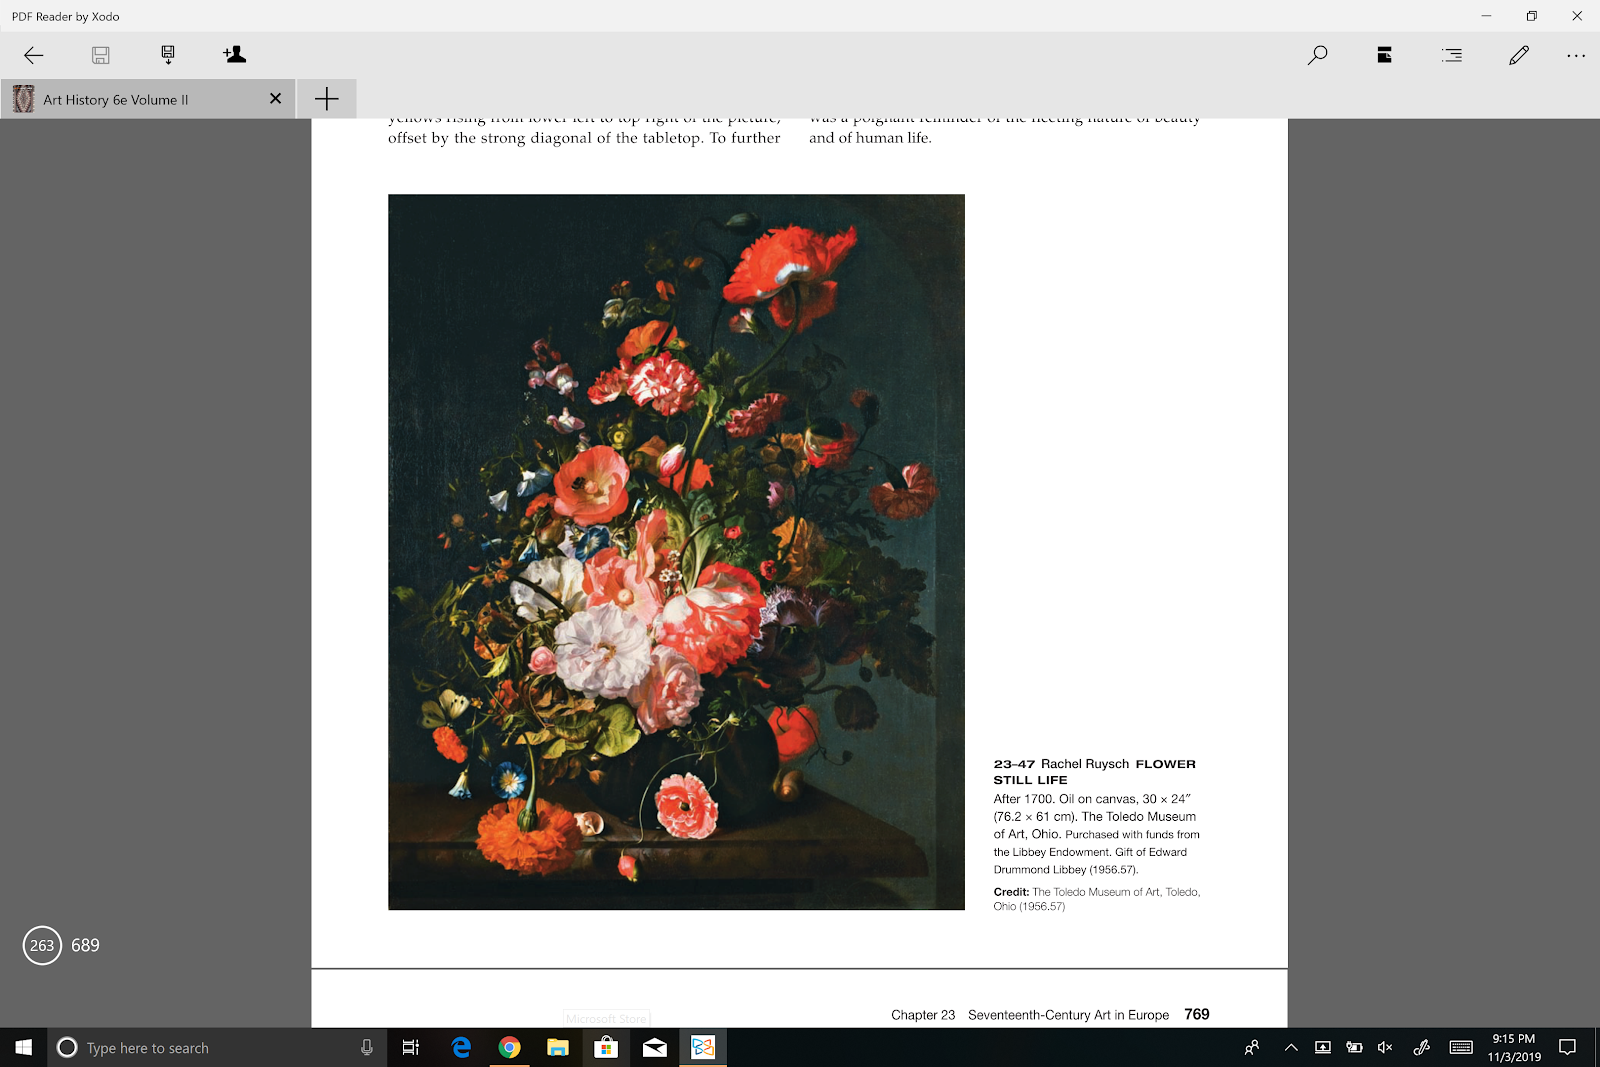
Task: Click the battery power tray icon
Action: [x=1354, y=1047]
